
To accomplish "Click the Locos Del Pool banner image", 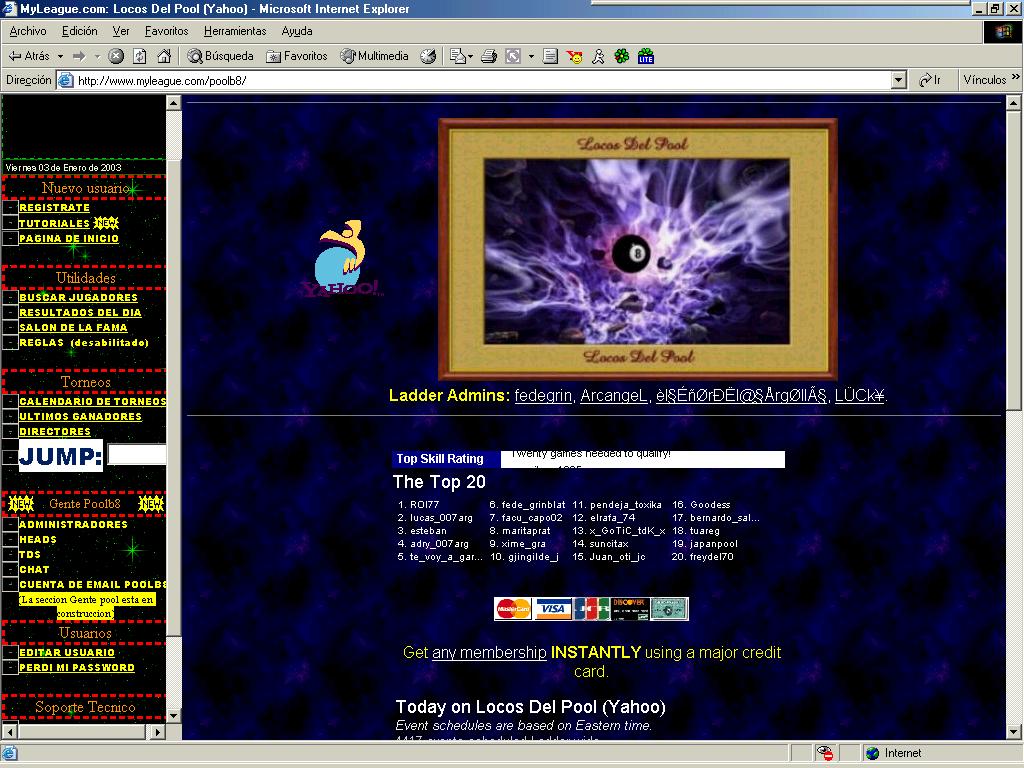I will 637,249.
